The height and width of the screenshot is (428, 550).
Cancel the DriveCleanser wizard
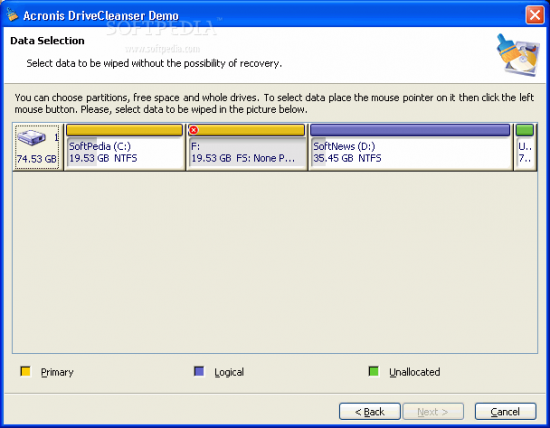click(x=505, y=411)
